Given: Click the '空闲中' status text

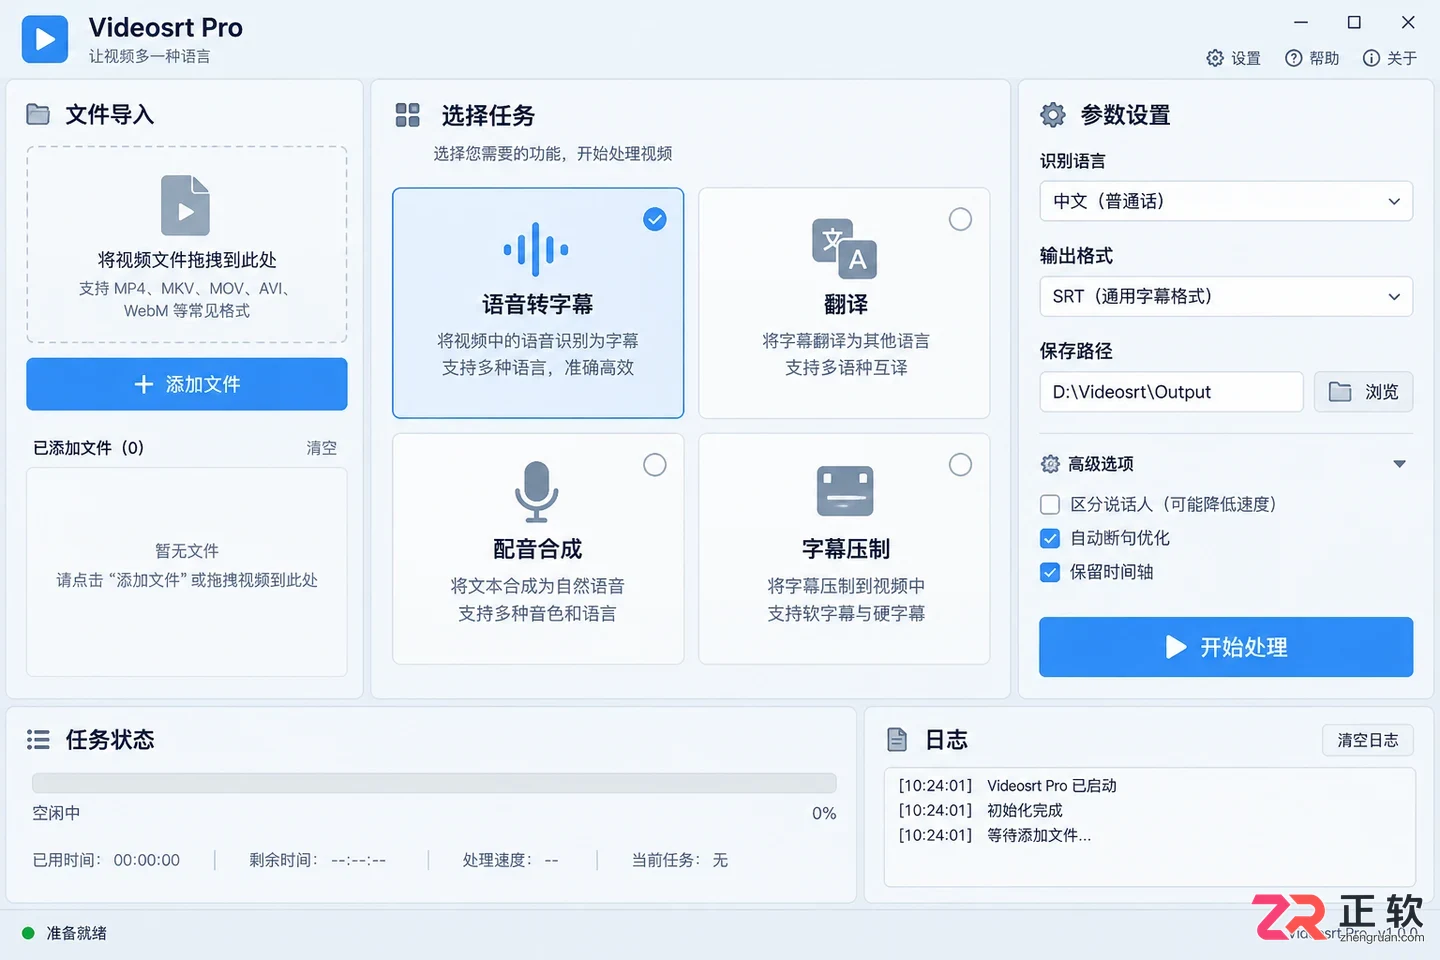Looking at the screenshot, I should 56,813.
